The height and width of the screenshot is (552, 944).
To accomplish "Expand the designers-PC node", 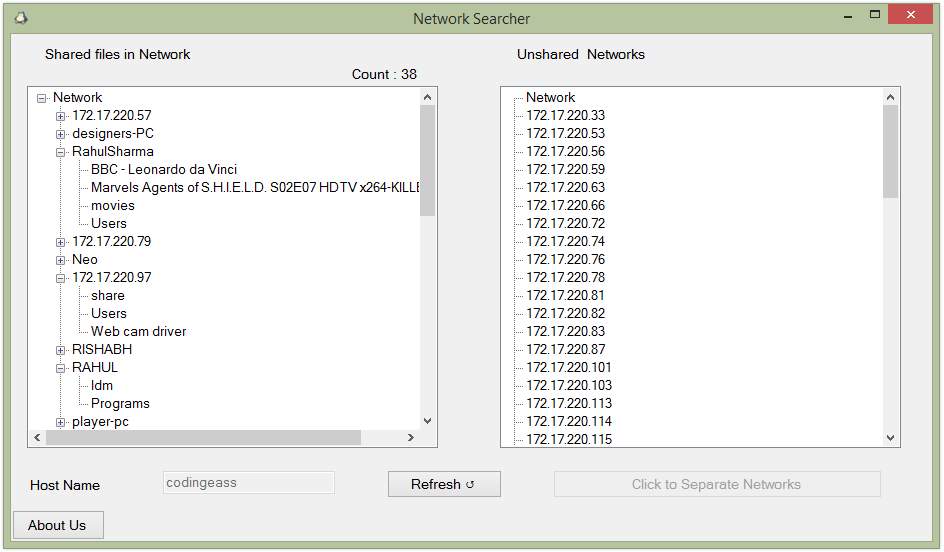I will pyautogui.click(x=60, y=134).
